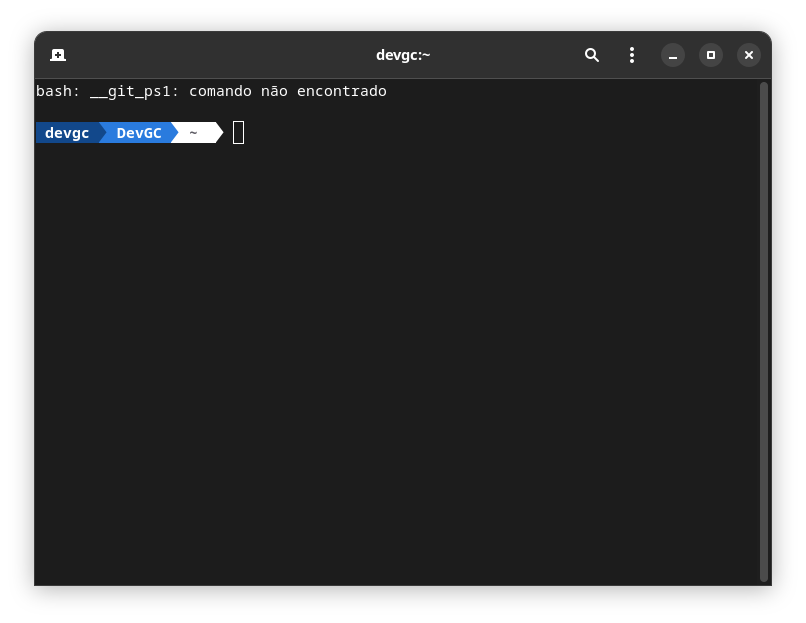Viewport: 806px width, 623px height.
Task: Click the vertical scrollbar of the terminal
Action: point(763,332)
